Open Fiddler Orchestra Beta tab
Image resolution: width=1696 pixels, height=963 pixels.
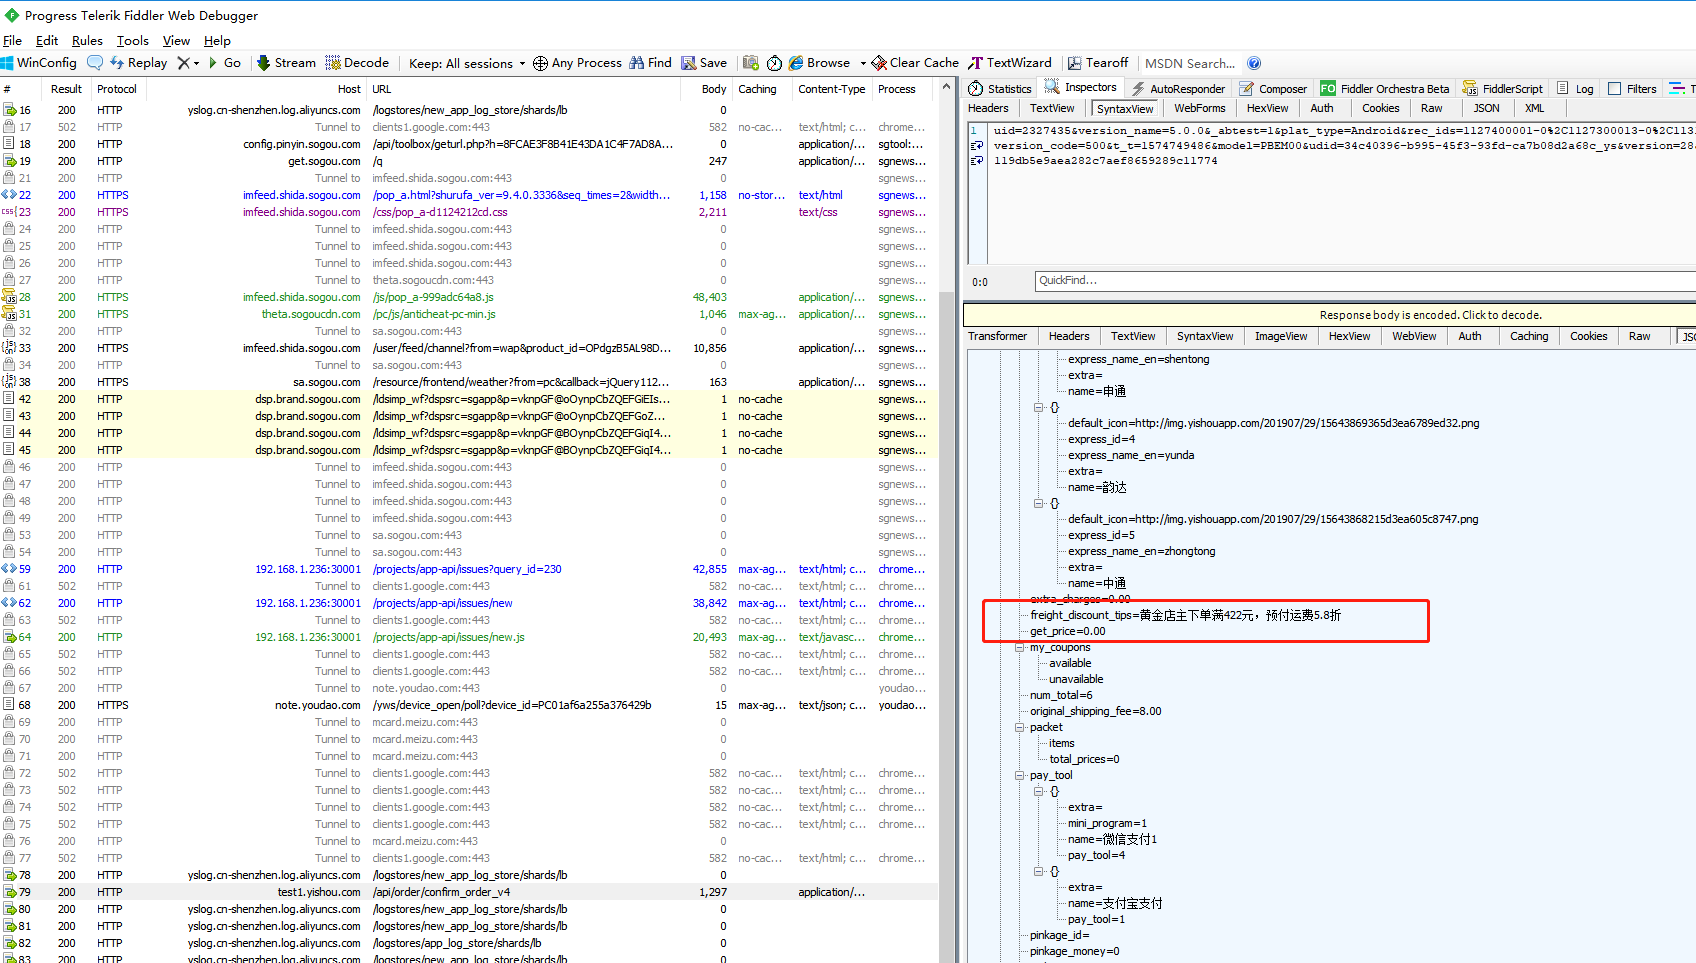coord(1385,88)
